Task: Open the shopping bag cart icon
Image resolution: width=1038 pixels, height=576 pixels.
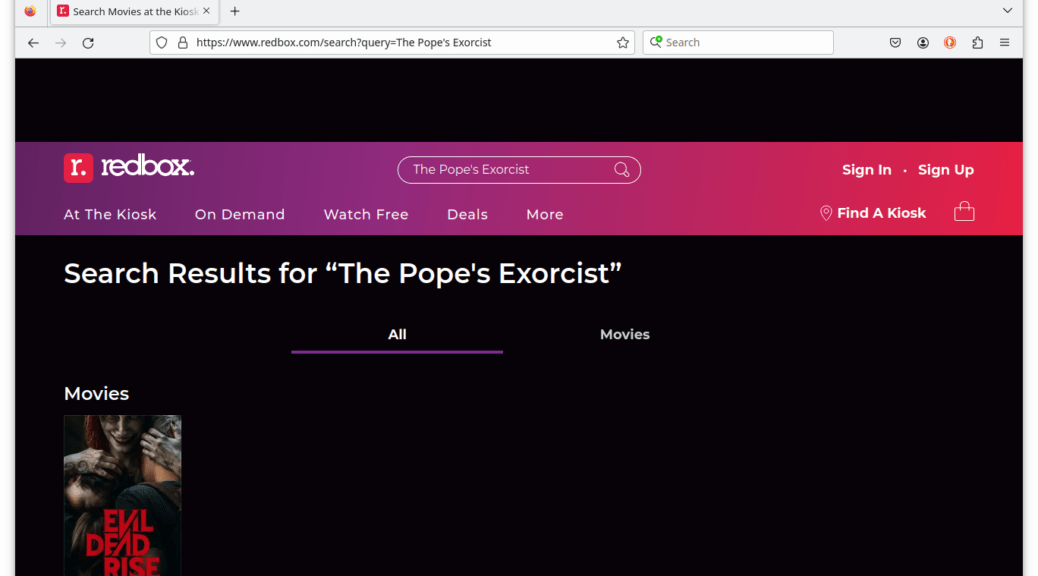Action: point(964,212)
